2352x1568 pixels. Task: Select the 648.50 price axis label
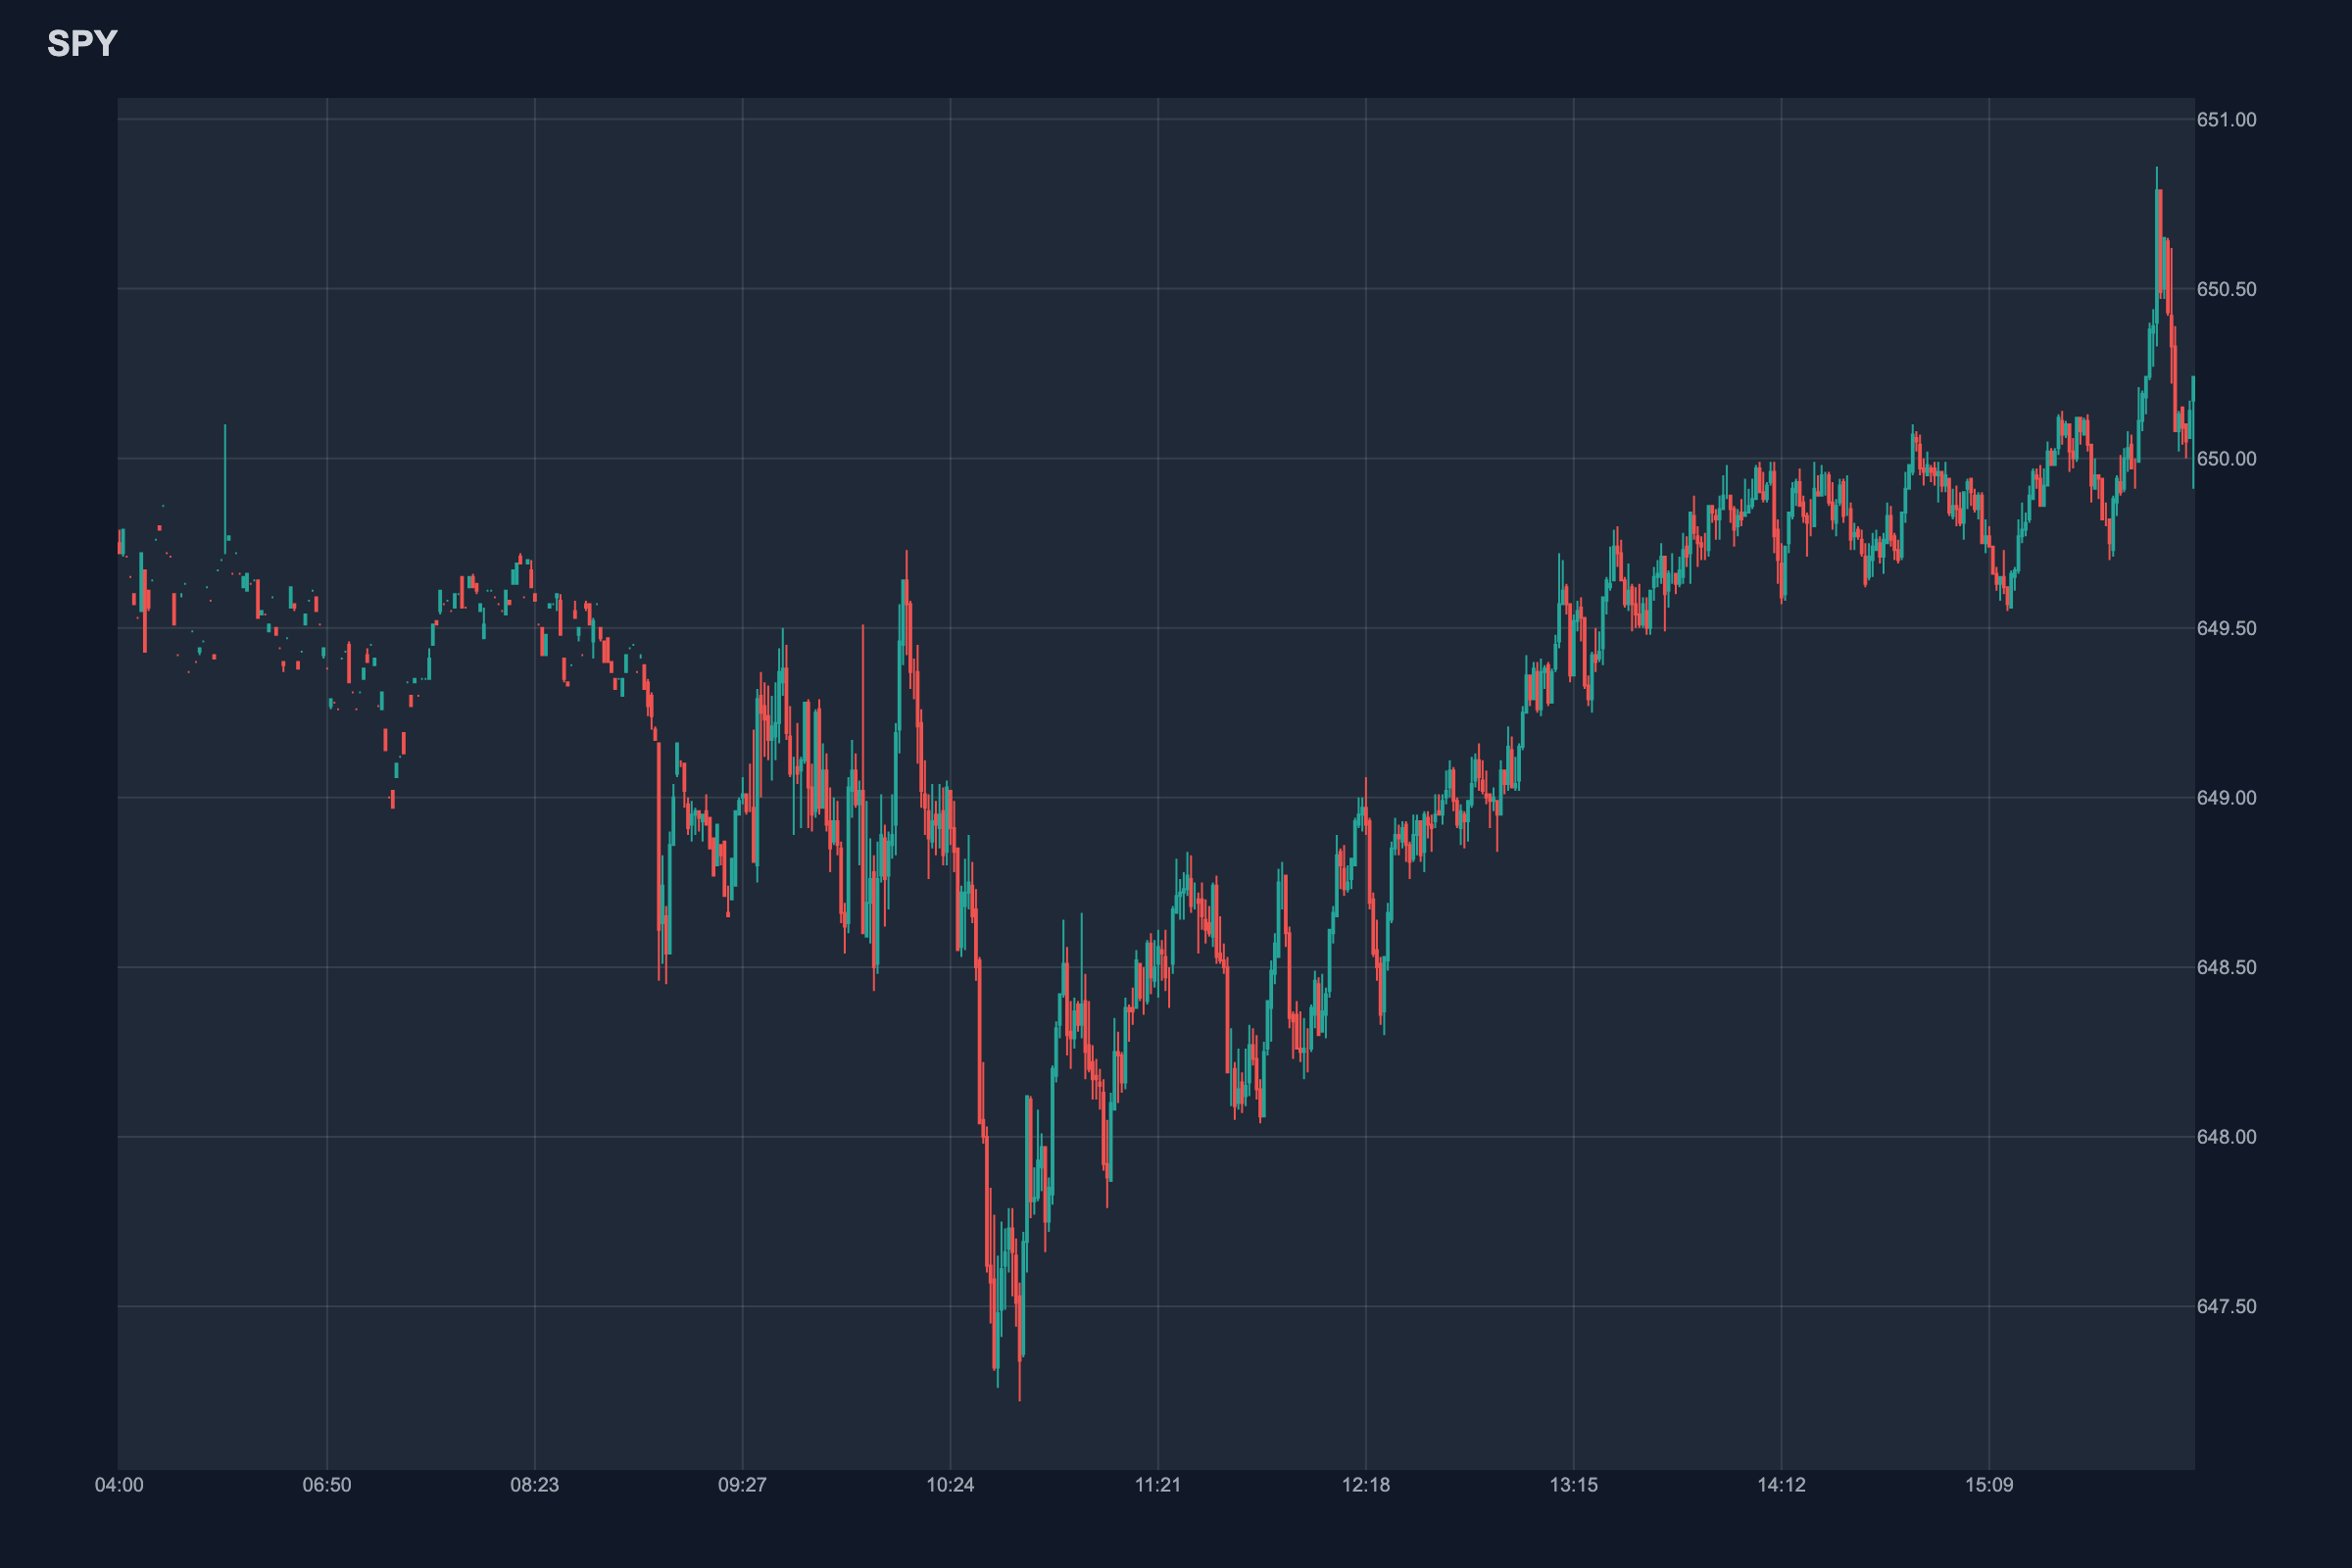2226,967
